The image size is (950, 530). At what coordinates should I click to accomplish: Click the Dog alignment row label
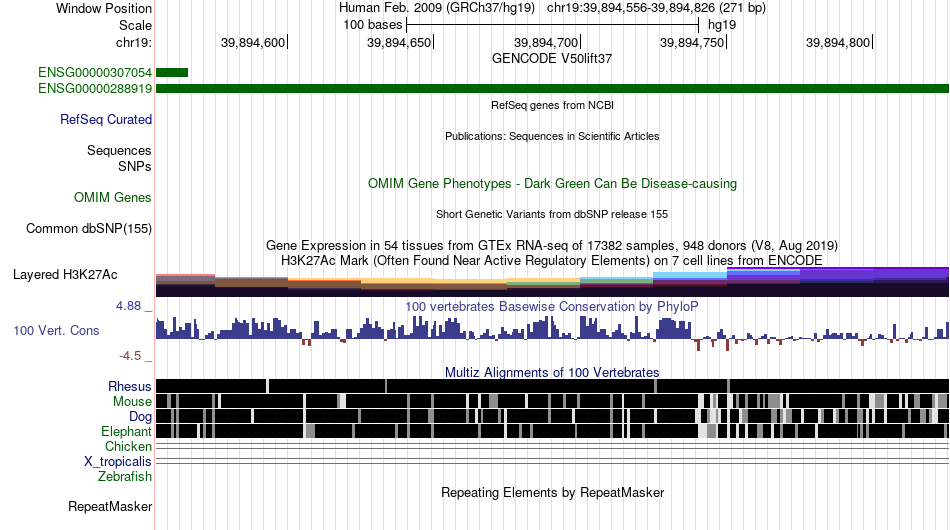pyautogui.click(x=140, y=416)
